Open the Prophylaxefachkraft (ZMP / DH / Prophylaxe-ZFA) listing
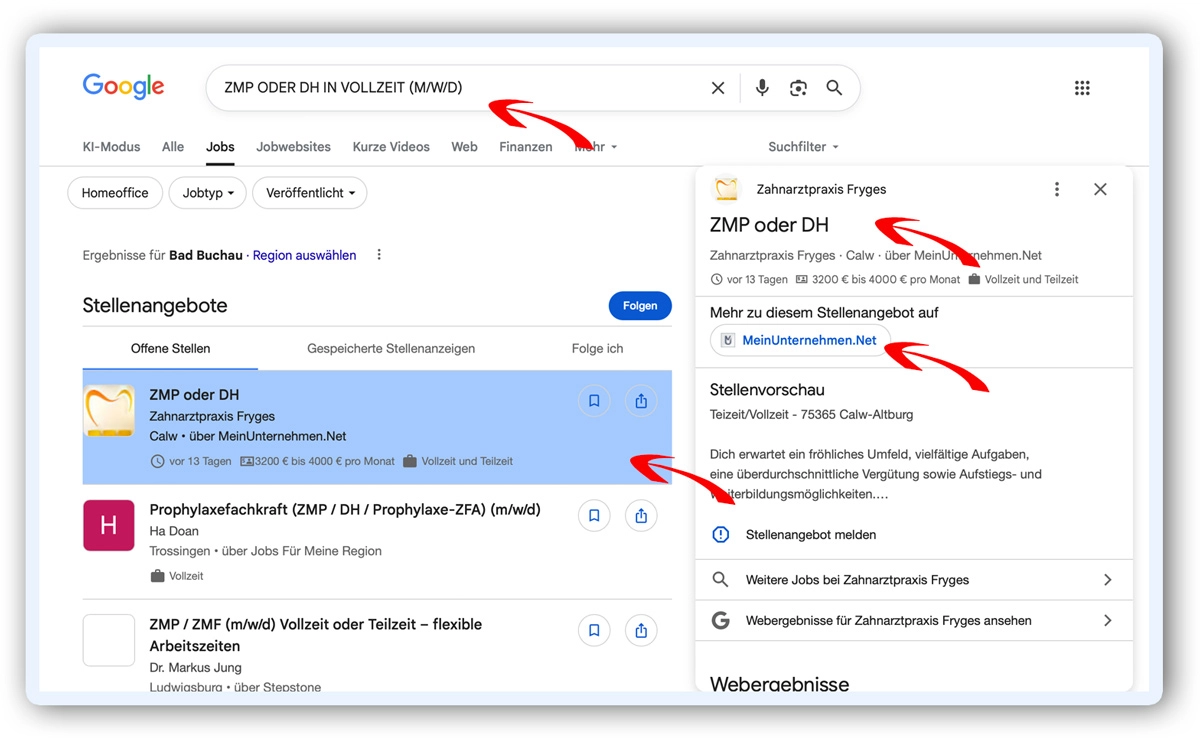This screenshot has width=1200, height=747. coord(345,510)
